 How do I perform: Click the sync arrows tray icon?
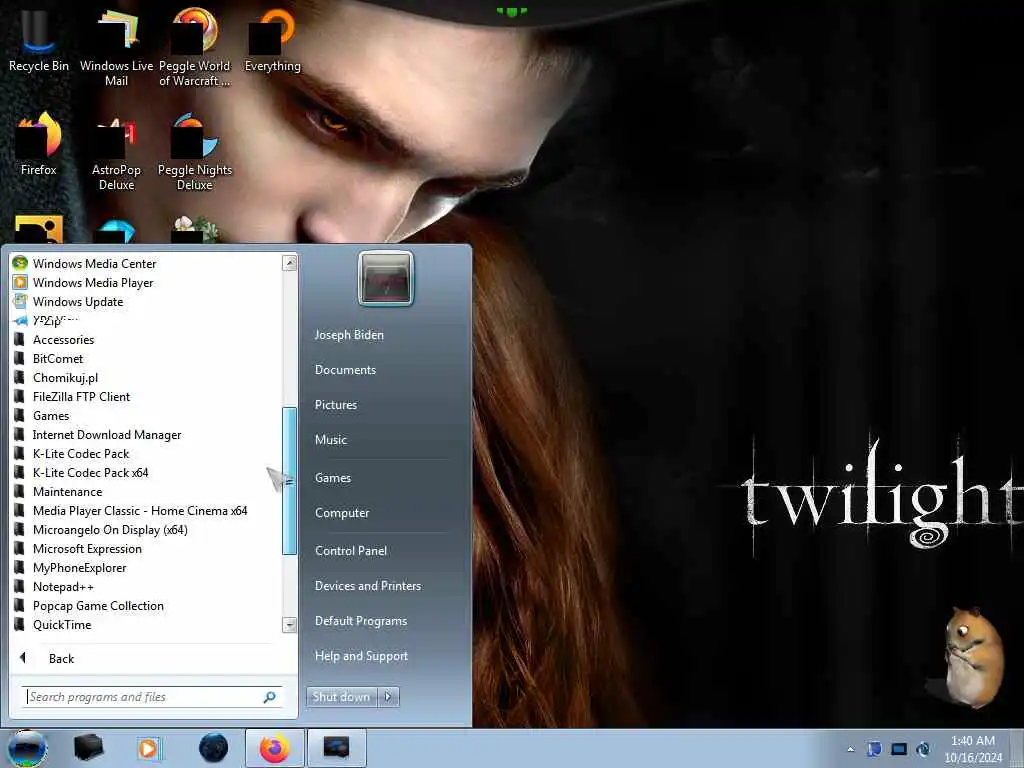(923, 749)
